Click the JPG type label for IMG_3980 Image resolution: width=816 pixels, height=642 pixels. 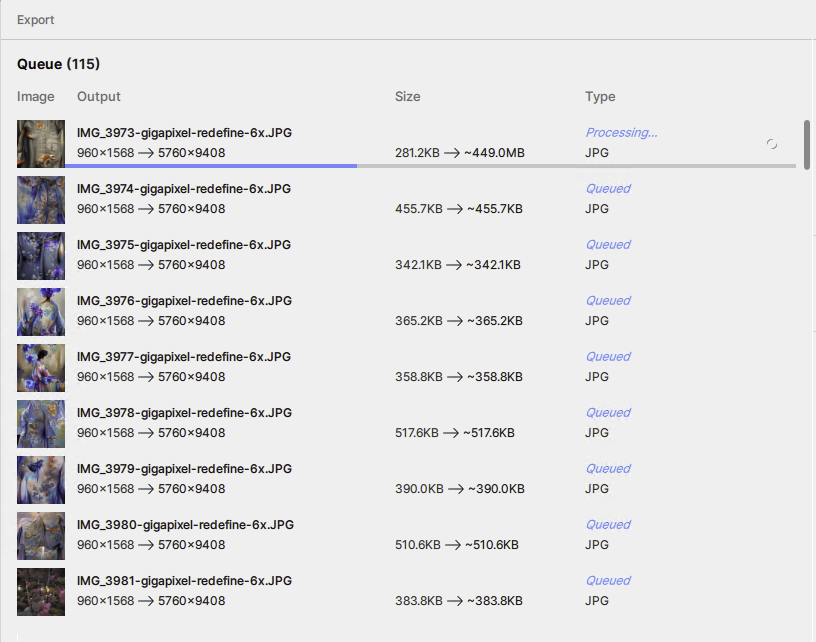coord(597,545)
